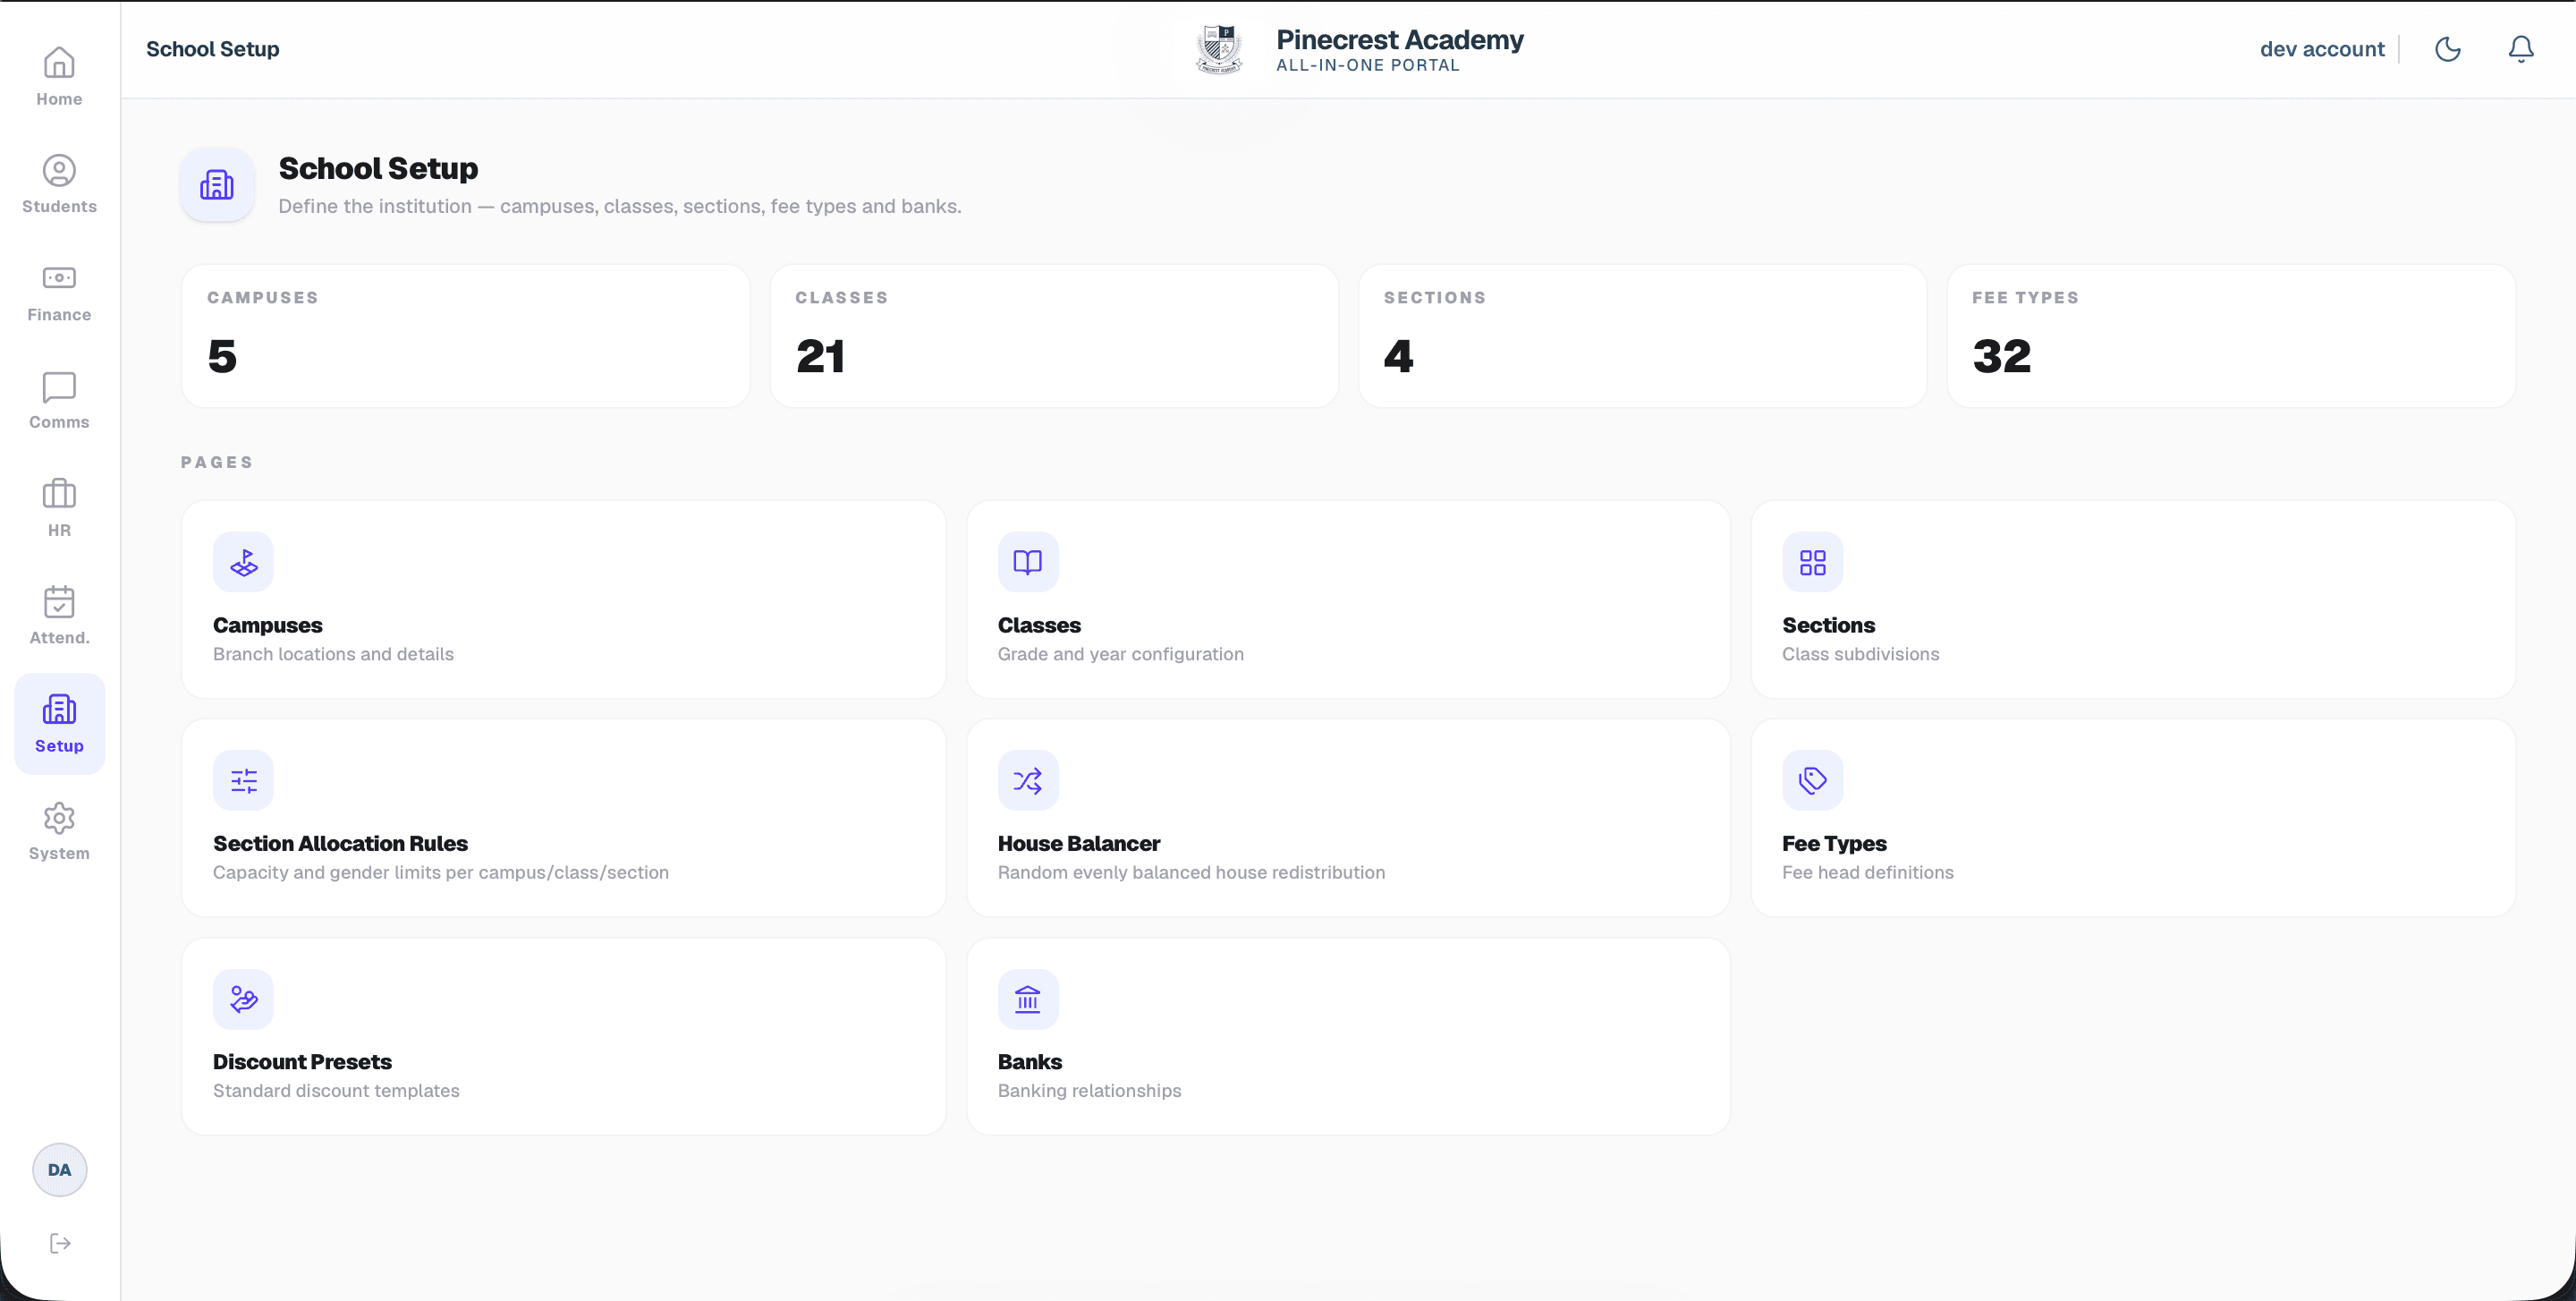Viewport: 2576px width, 1301px height.
Task: Click the Pinecrest Academy title text
Action: tap(1399, 39)
